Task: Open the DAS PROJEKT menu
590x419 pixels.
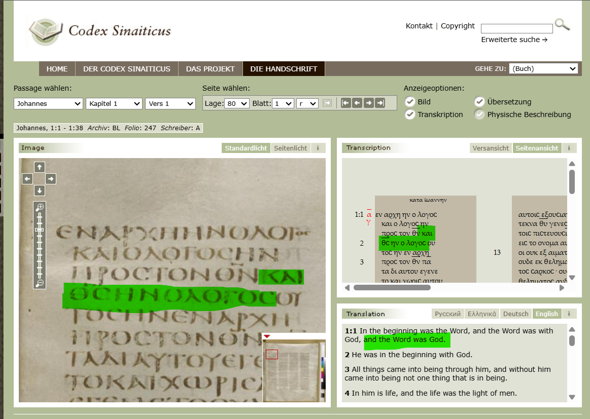Action: [210, 69]
